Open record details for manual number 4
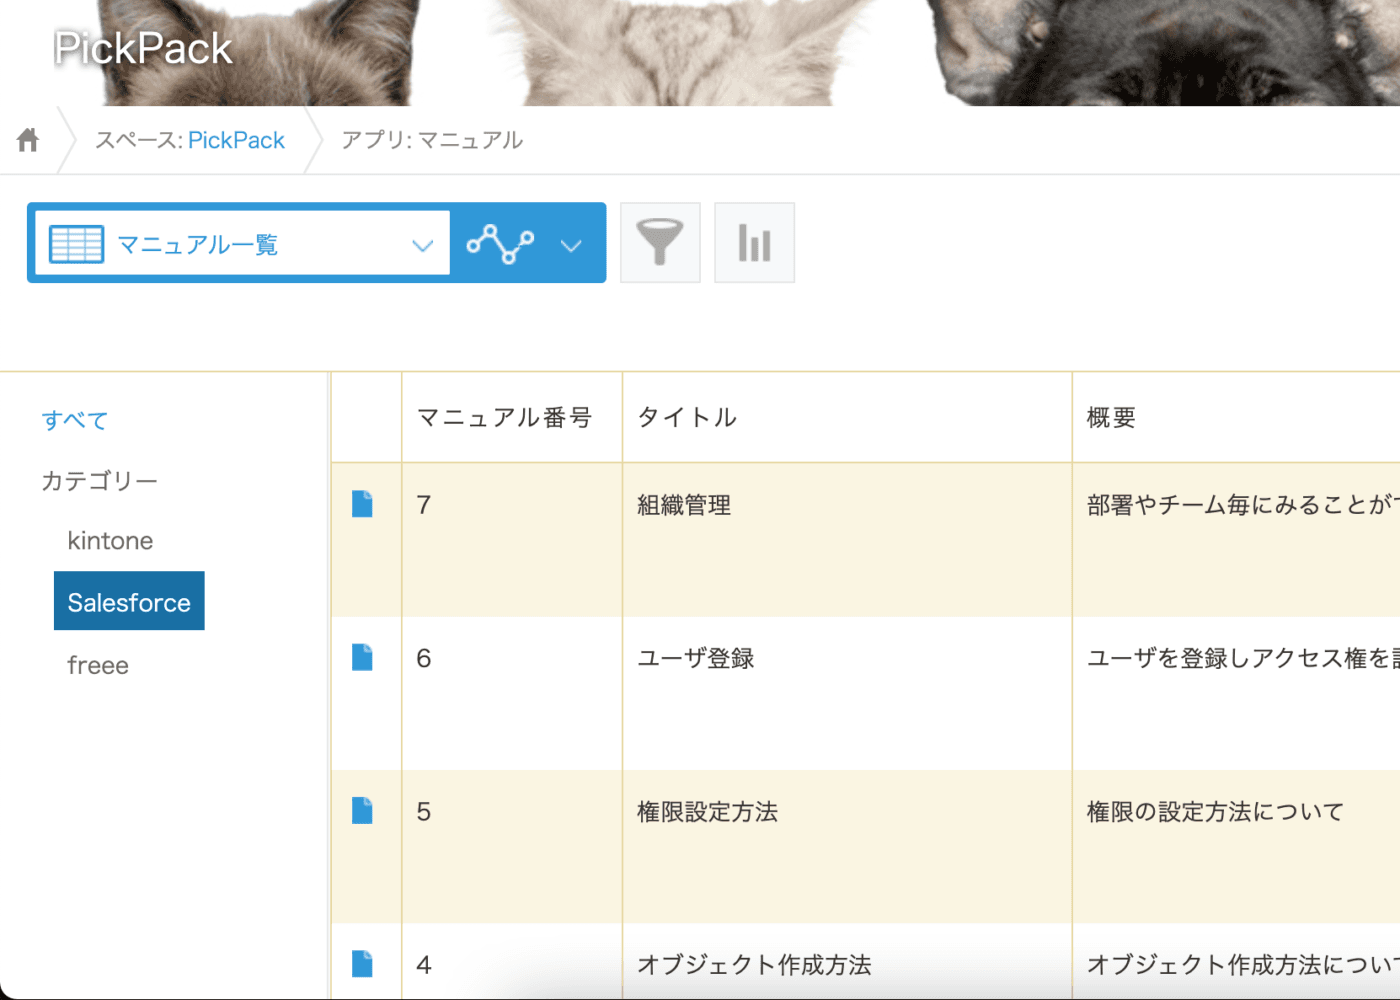1400x1000 pixels. tap(362, 963)
